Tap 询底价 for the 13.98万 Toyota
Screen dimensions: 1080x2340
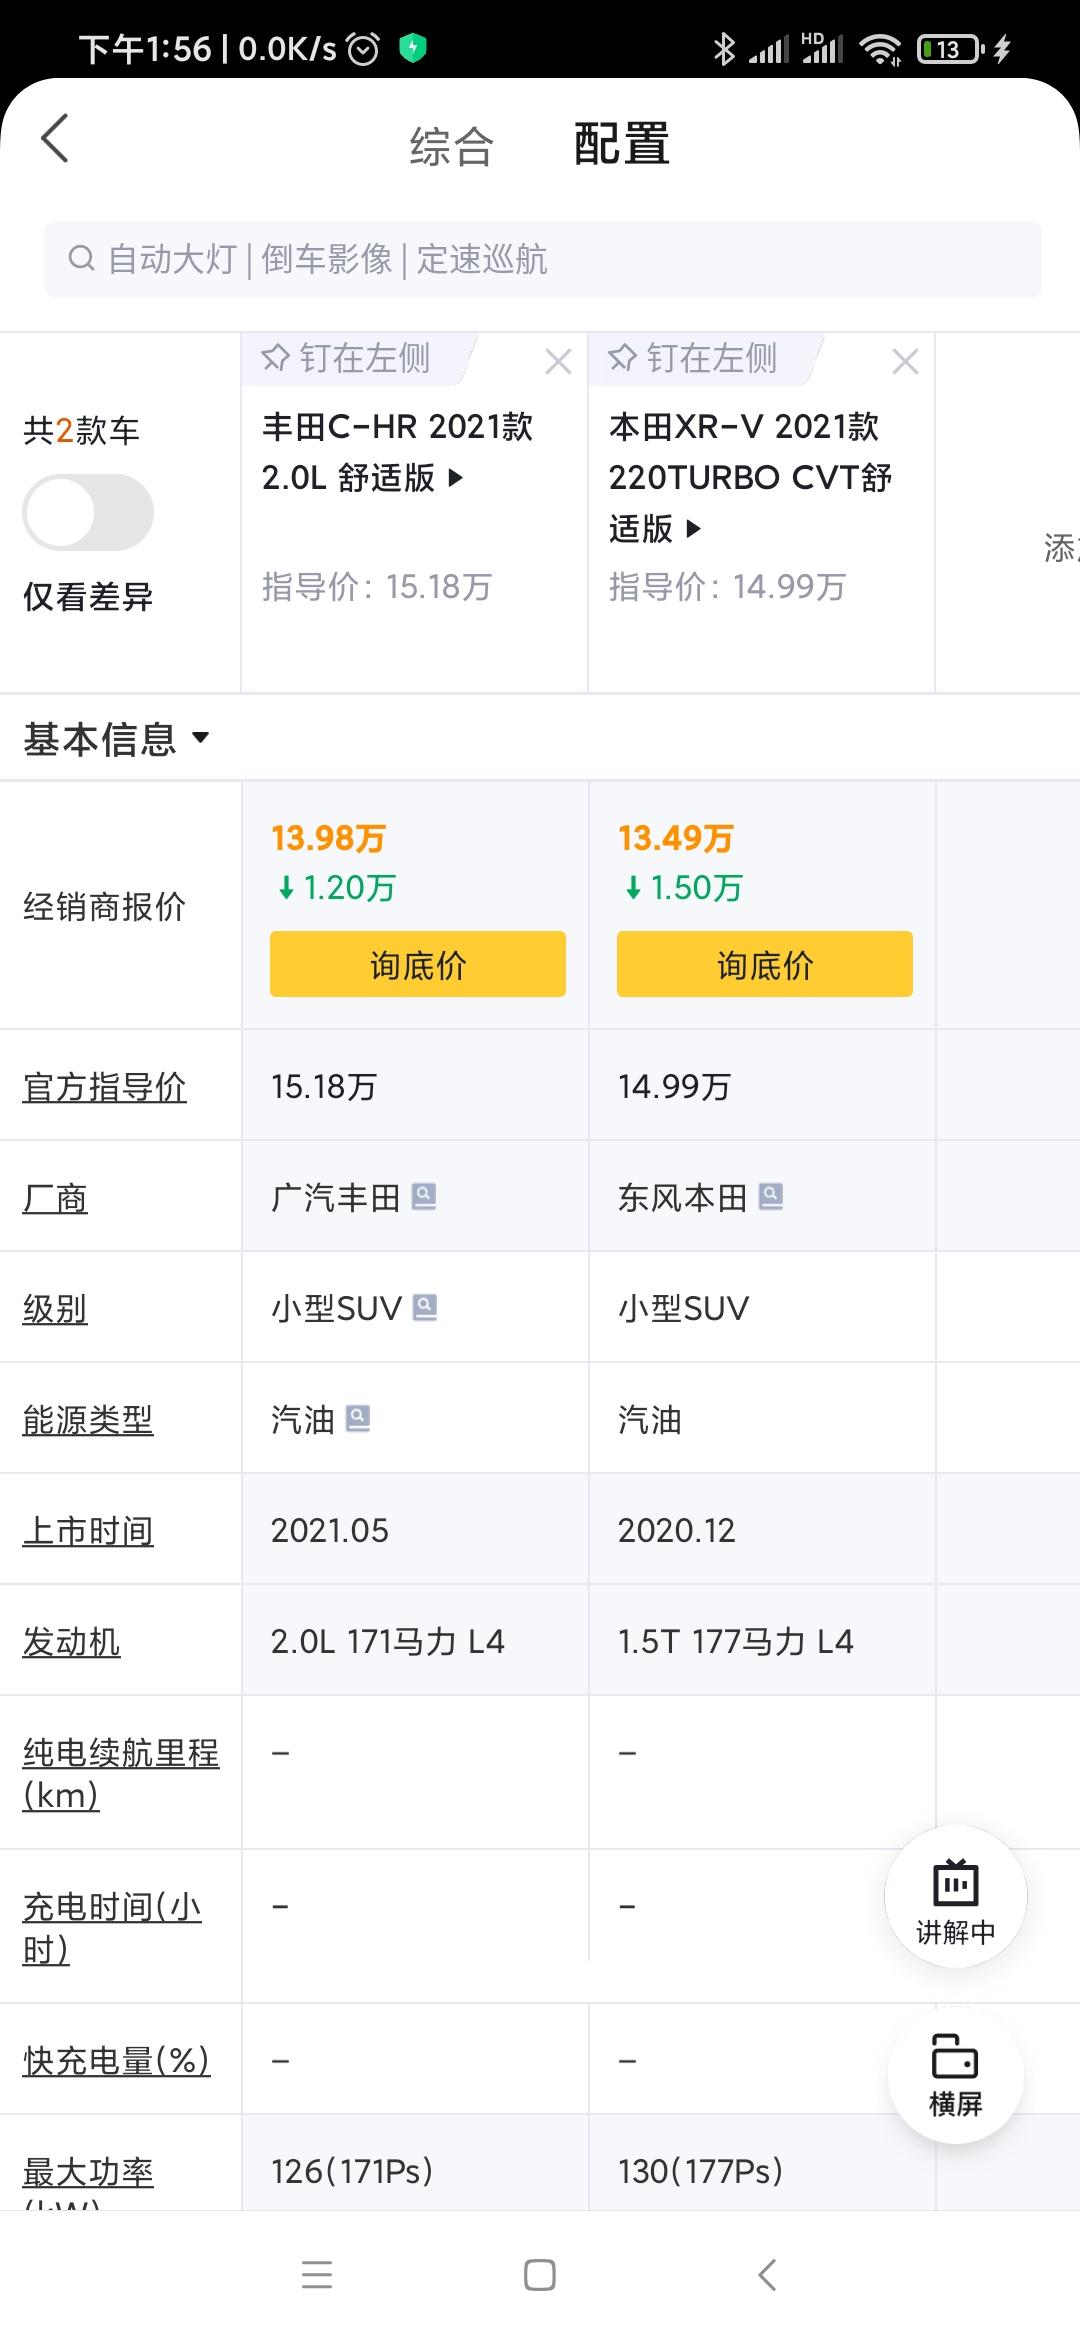[x=418, y=964]
